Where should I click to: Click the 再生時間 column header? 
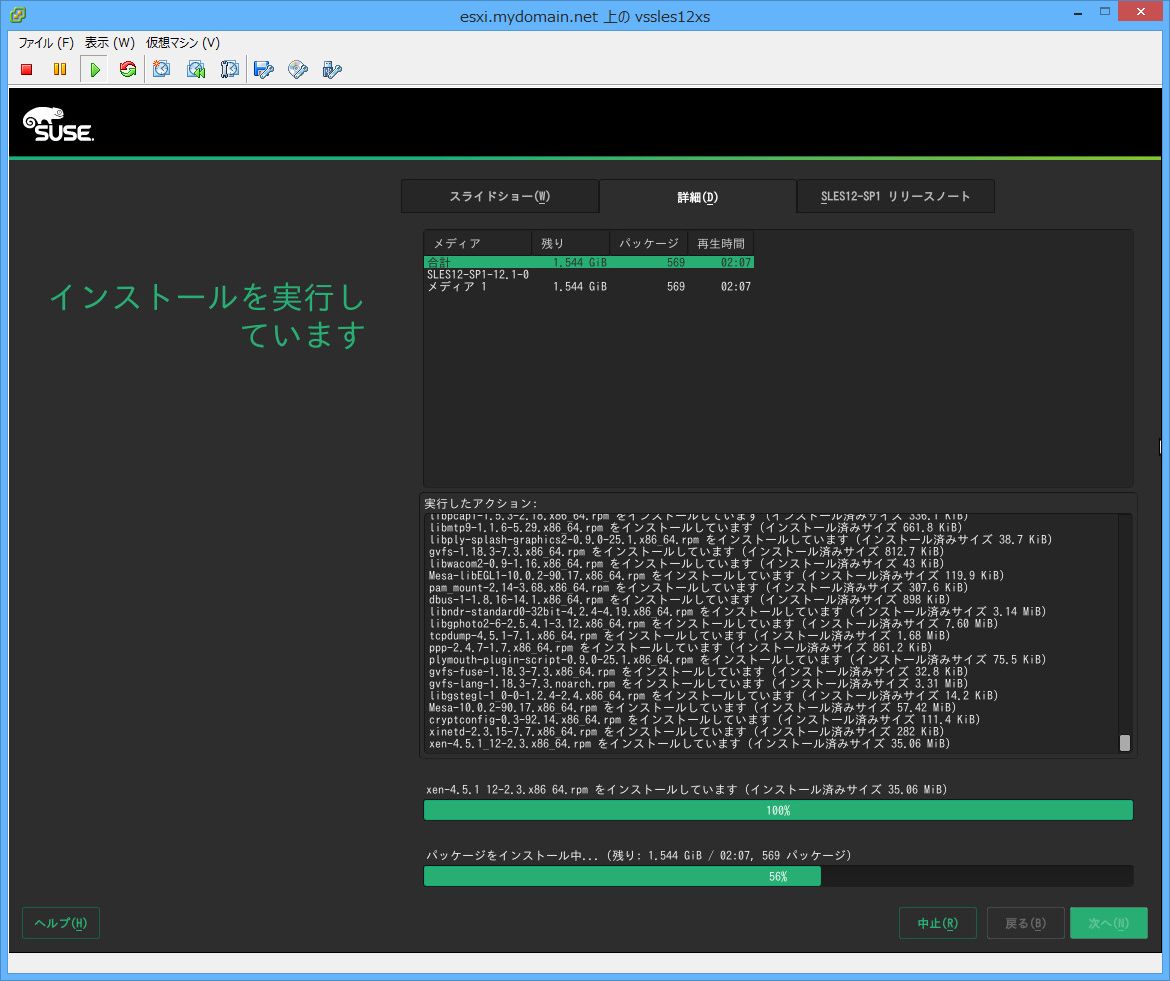click(x=721, y=243)
